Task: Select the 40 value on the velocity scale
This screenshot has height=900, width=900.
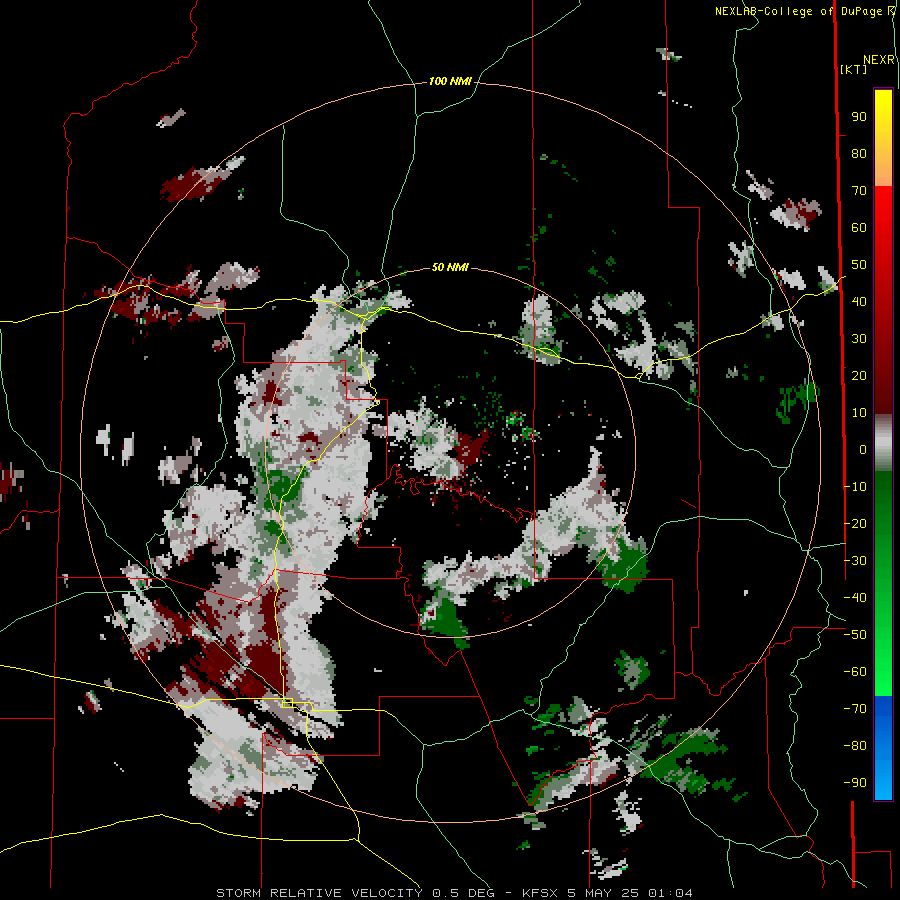Action: tap(859, 302)
